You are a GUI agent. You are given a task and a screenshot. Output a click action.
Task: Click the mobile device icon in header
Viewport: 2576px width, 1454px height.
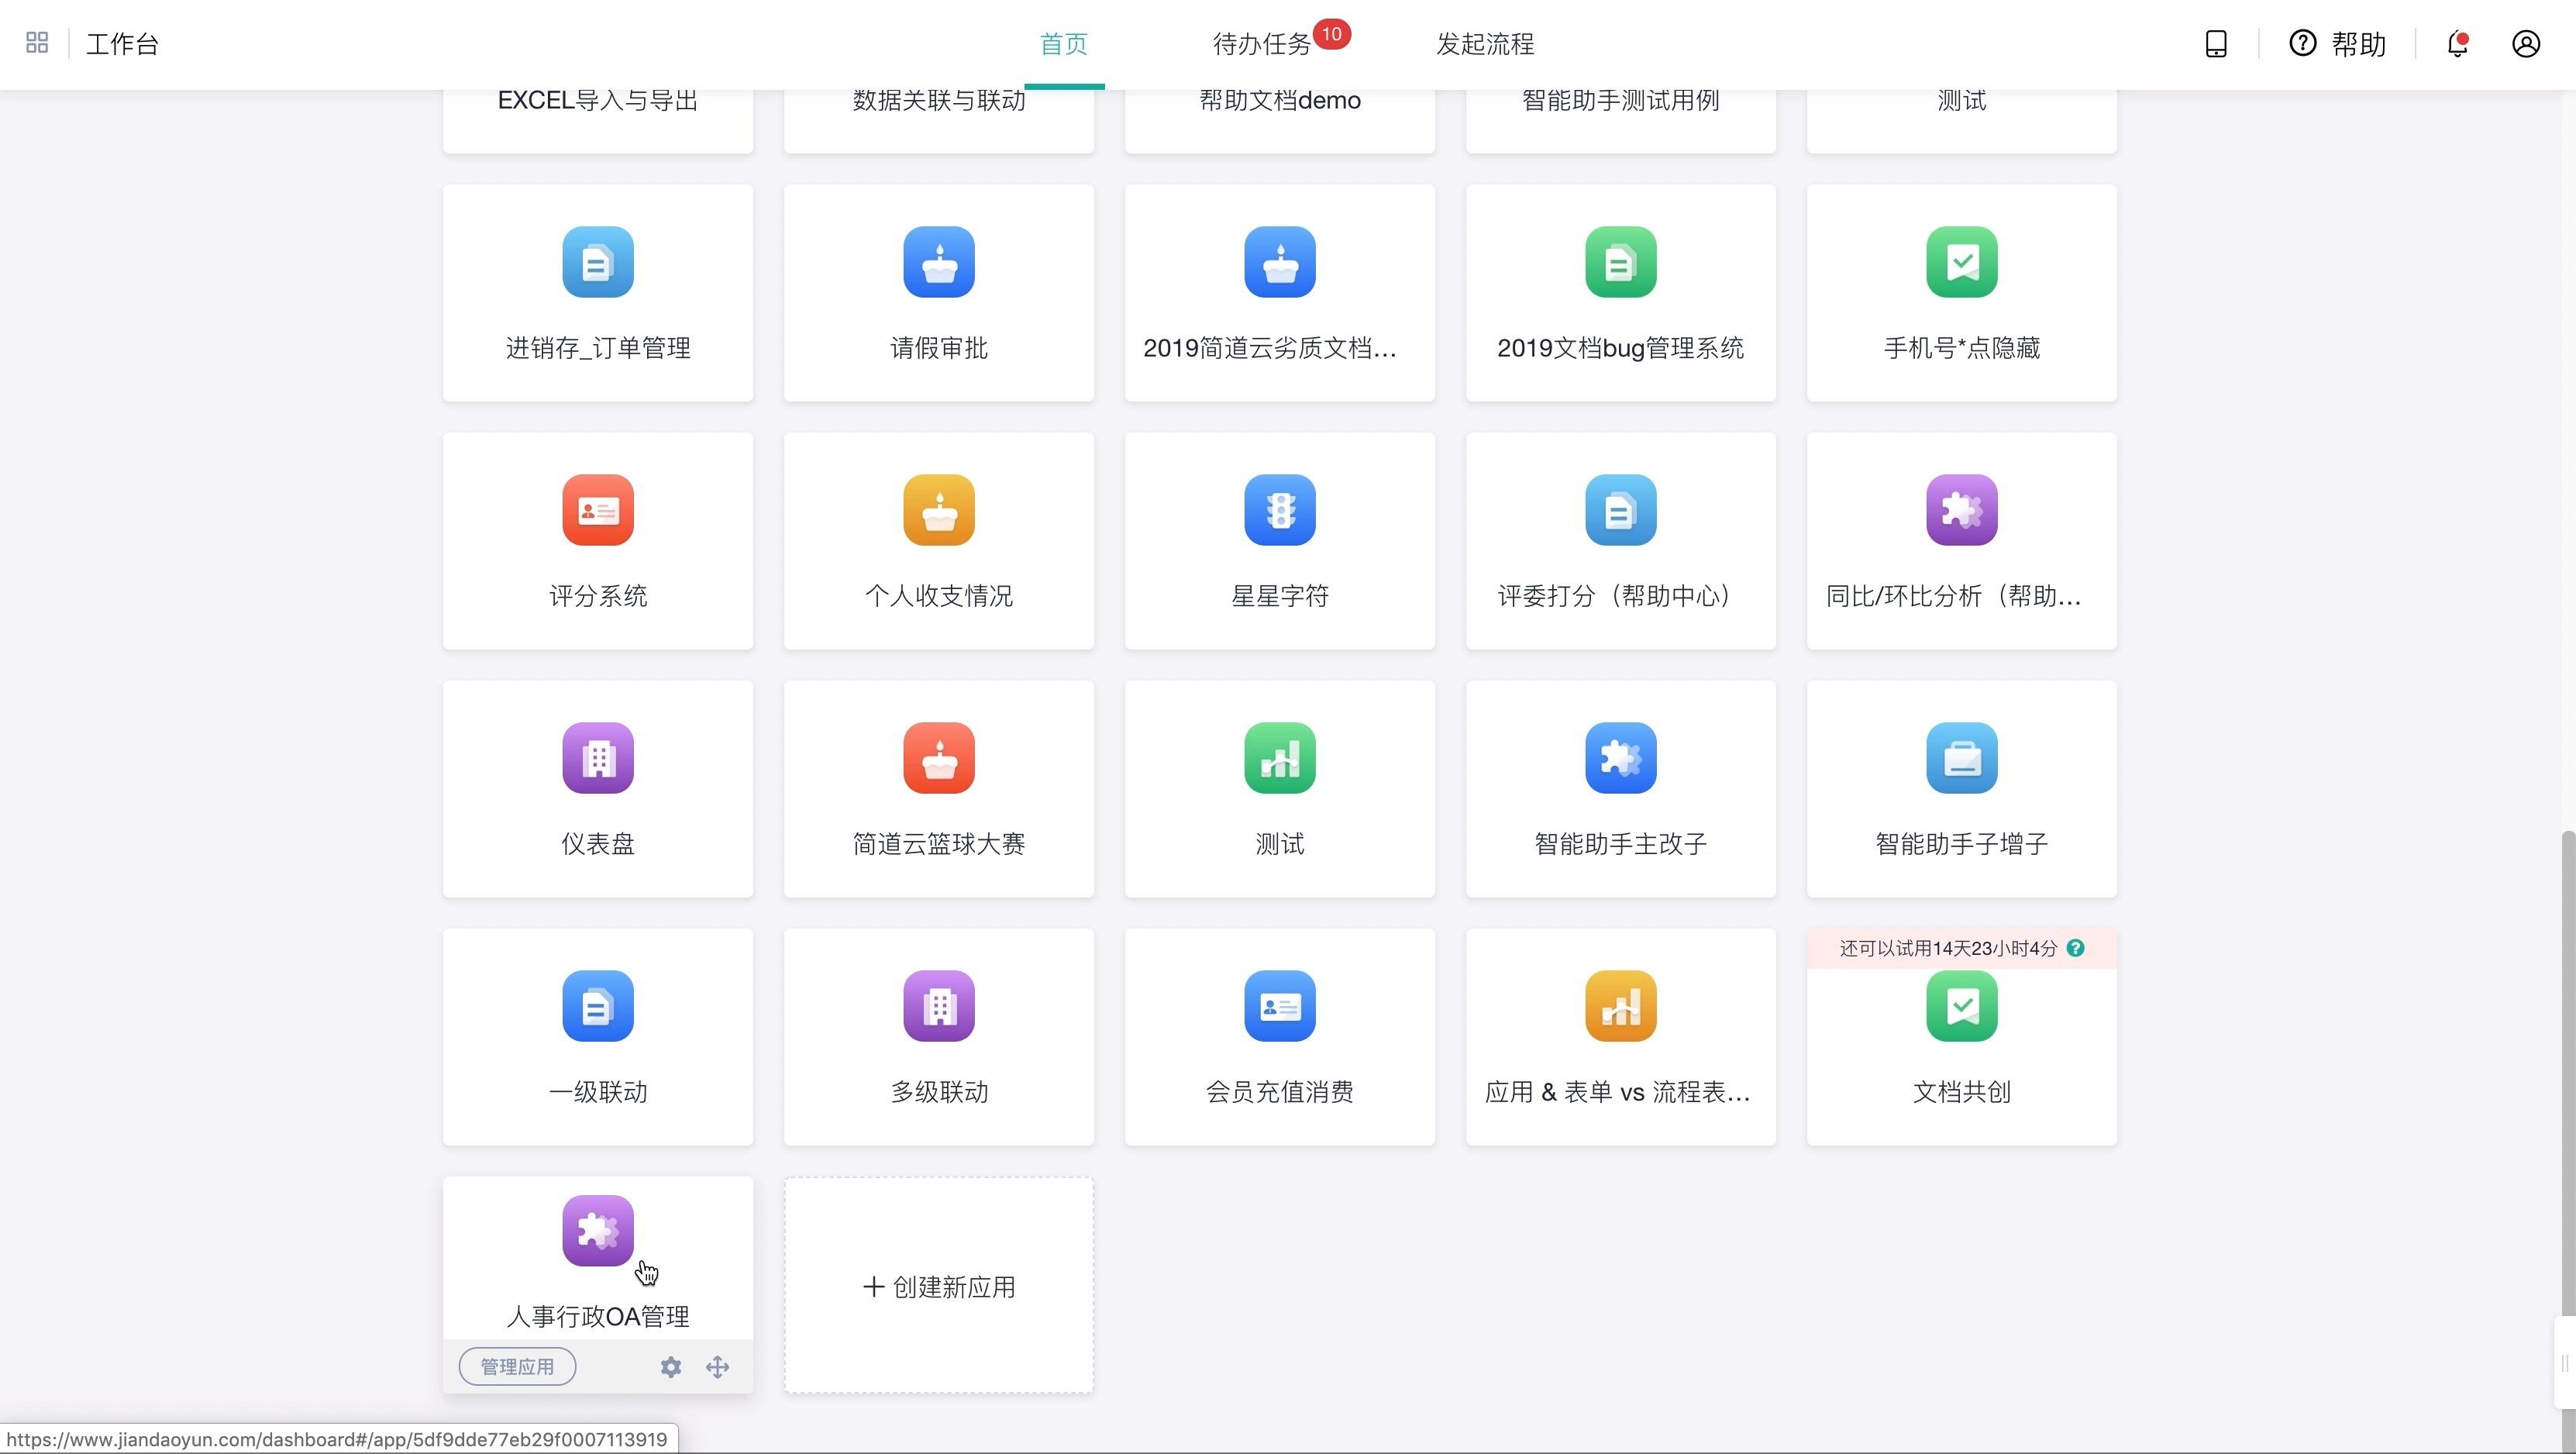tap(2216, 44)
